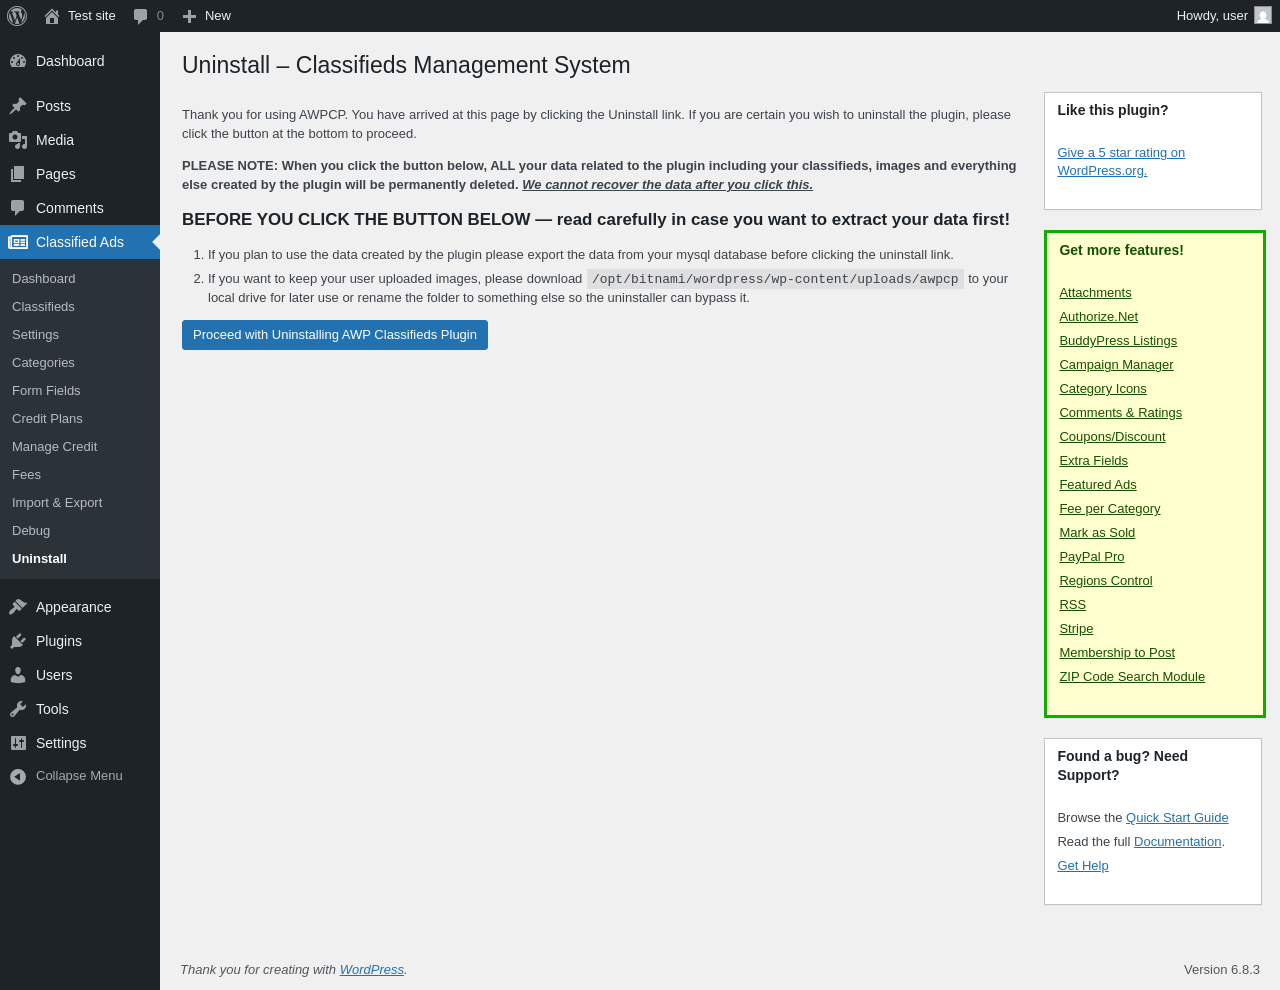Open the Mark as Sold link

pos(1097,533)
